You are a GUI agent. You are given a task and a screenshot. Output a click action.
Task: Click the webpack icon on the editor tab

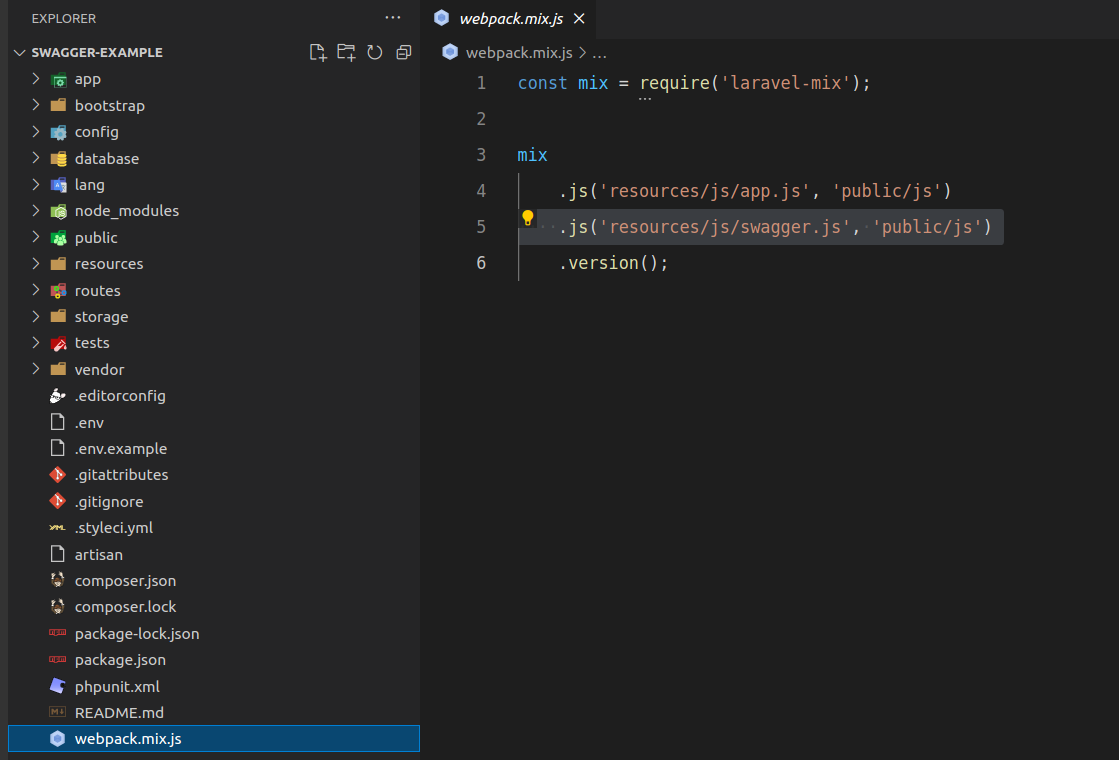(440, 17)
